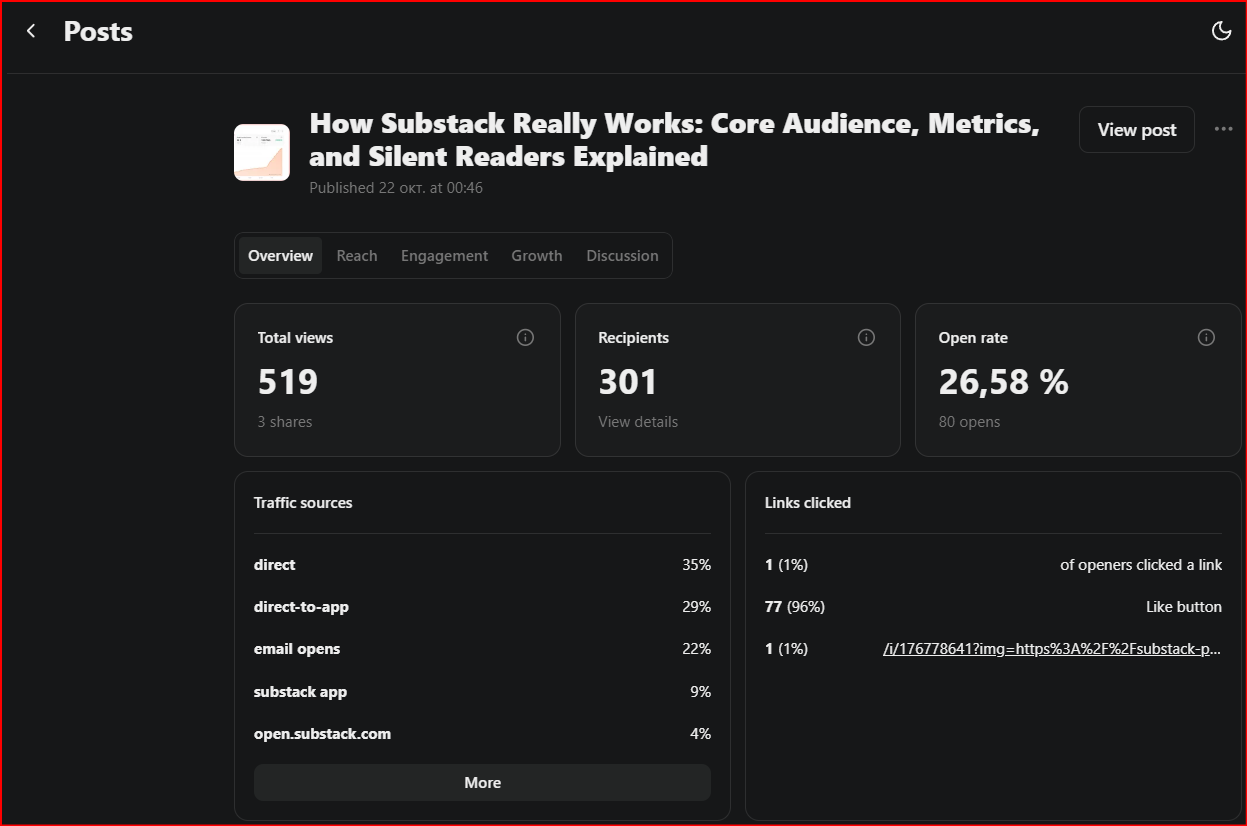Click the Posts page heading
Screen dimensions: 1247x826
coord(98,32)
